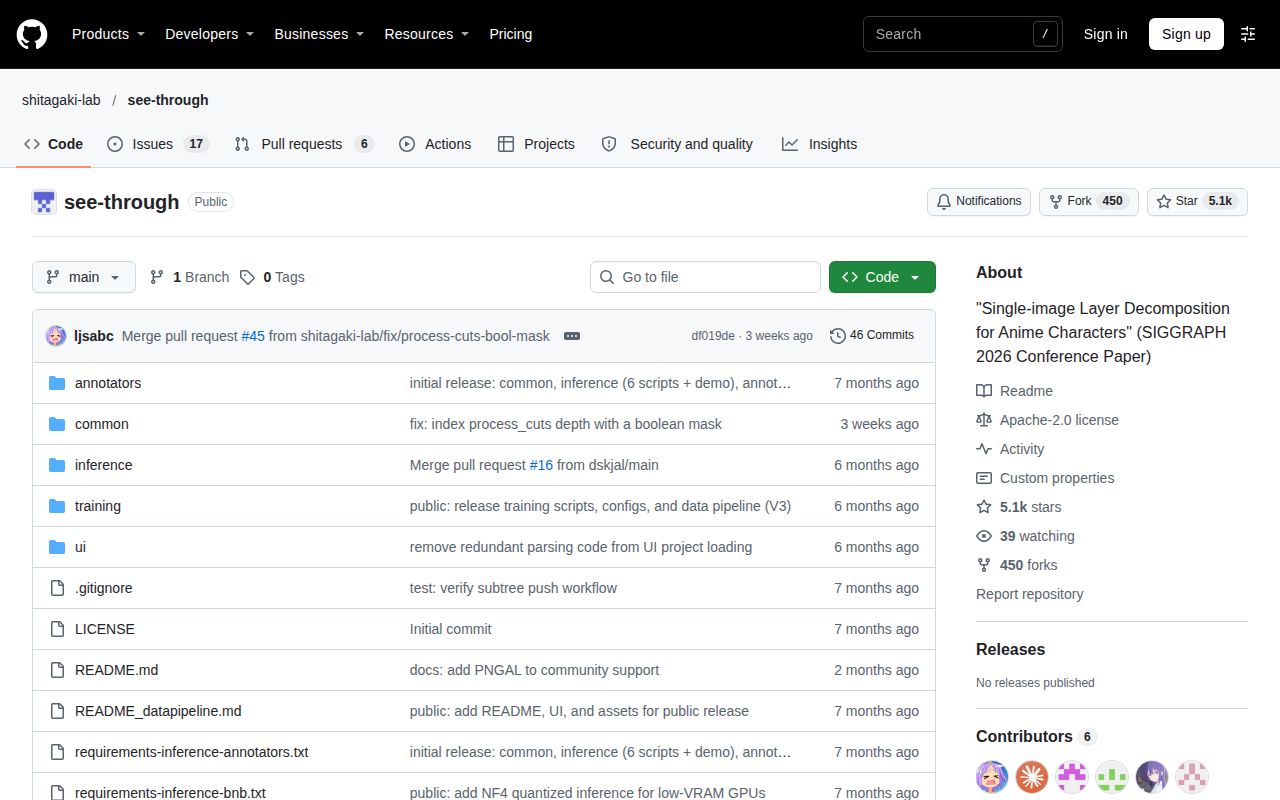Open the Pricing link
The image size is (1280, 800).
point(510,34)
